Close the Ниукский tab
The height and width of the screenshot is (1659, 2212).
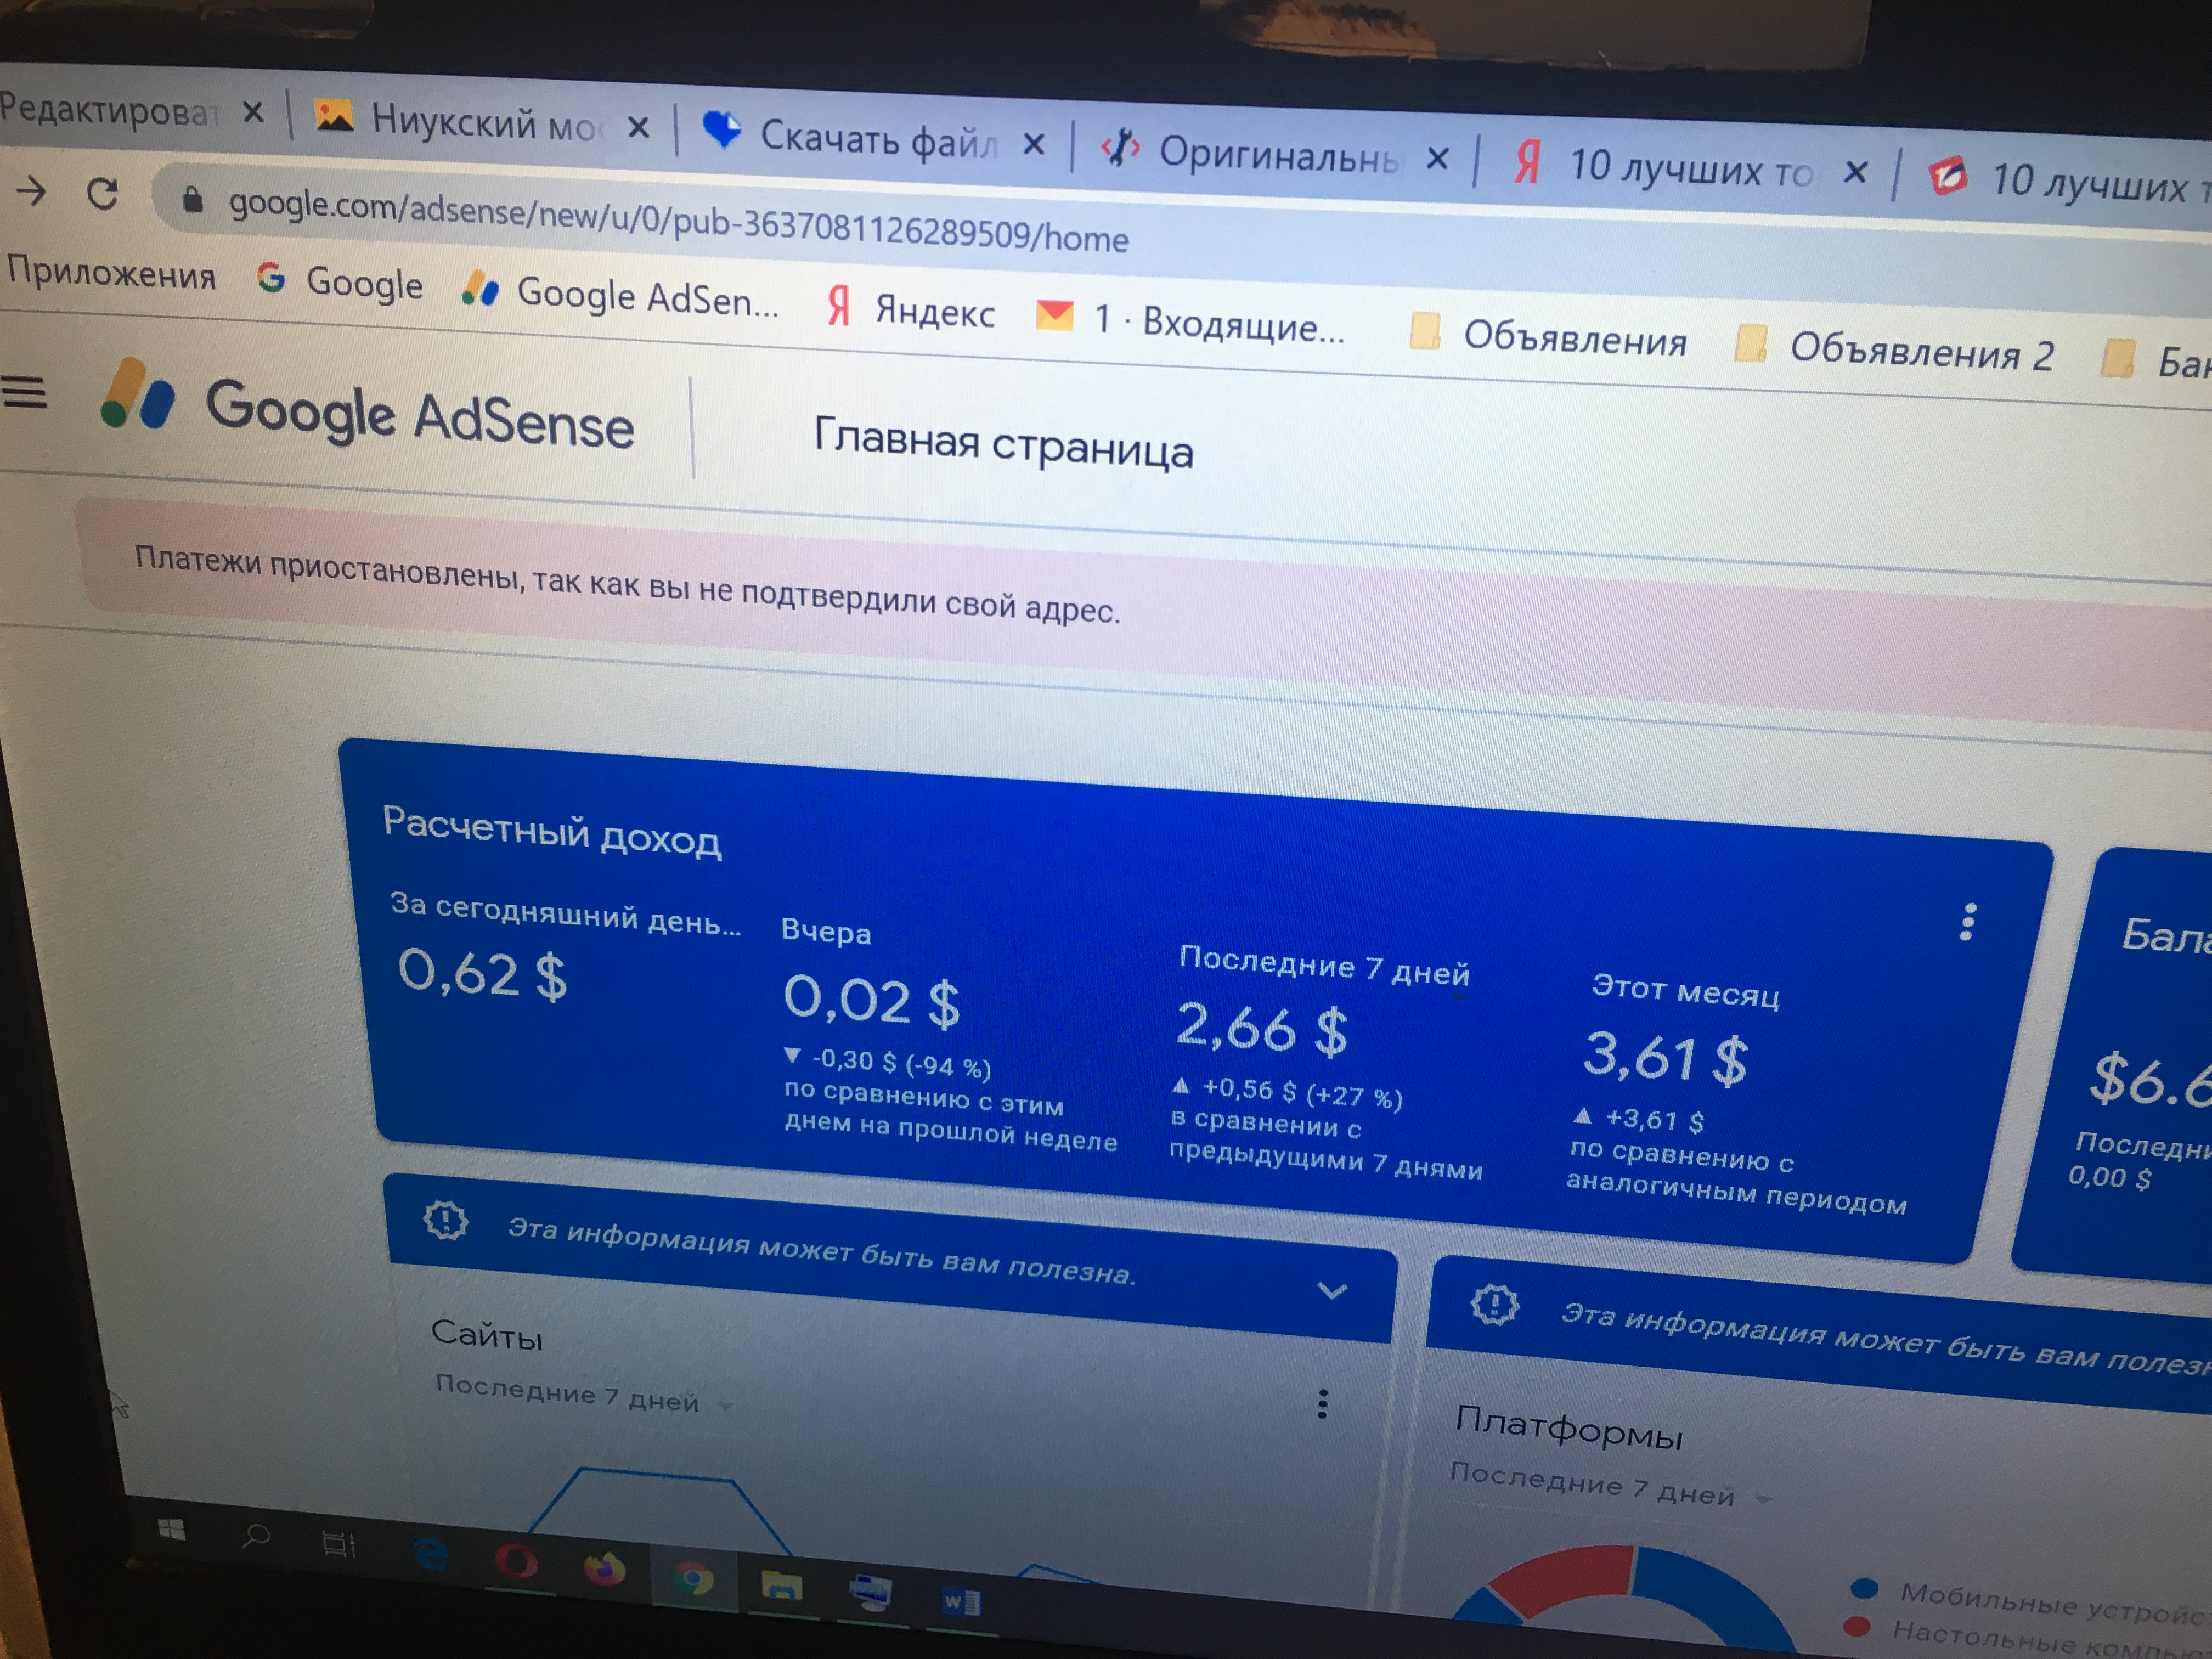pos(638,127)
